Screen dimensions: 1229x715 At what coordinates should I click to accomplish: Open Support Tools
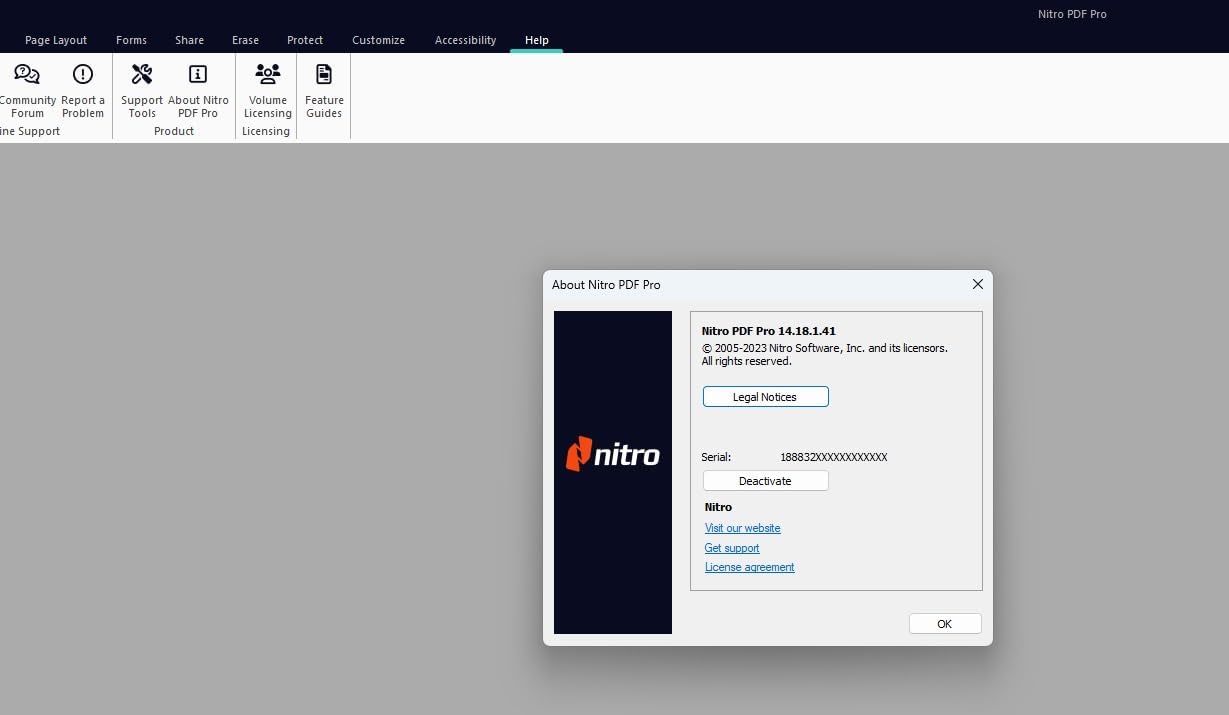[141, 88]
